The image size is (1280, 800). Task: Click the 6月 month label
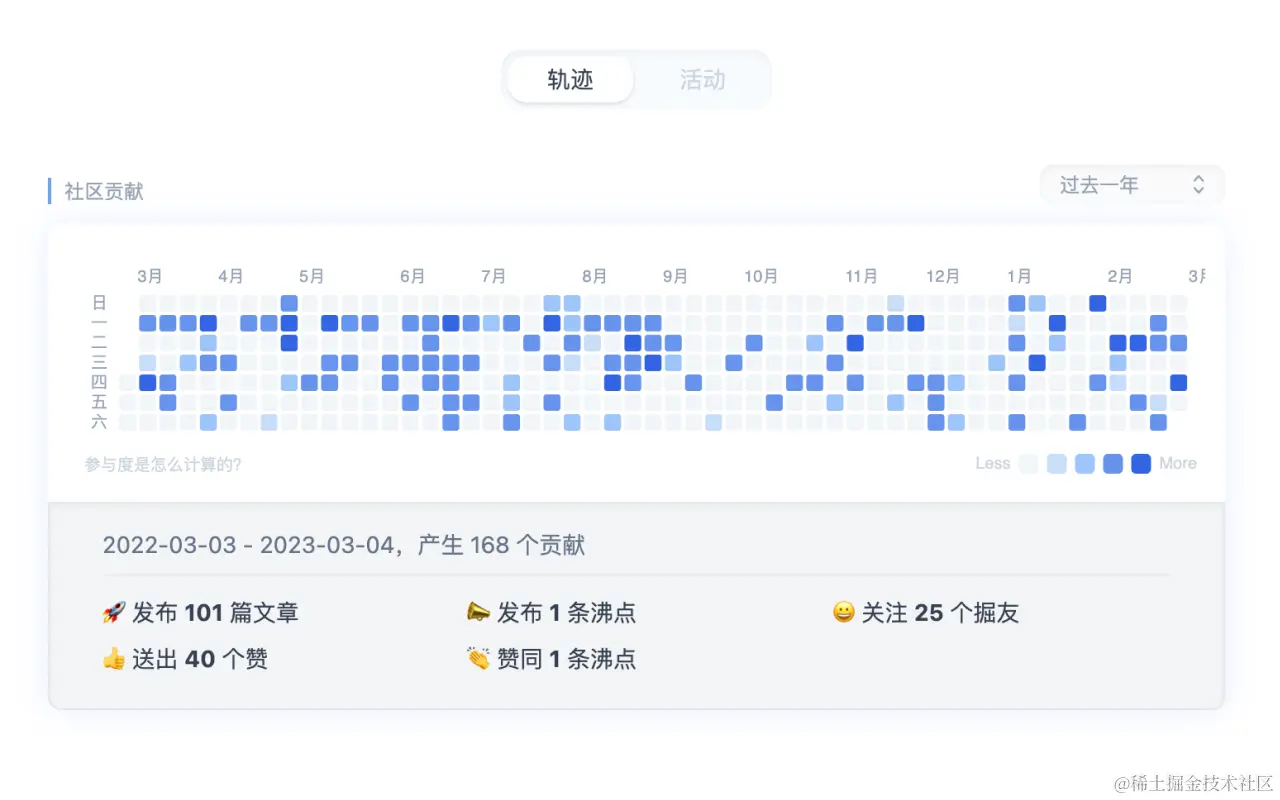click(412, 276)
